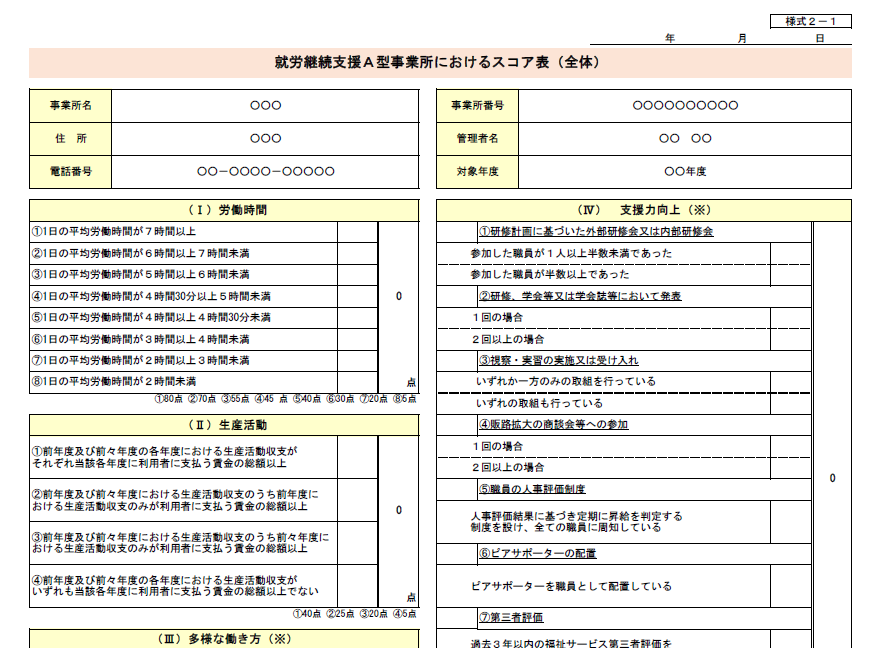Image resolution: width=882 pixels, height=668 pixels.
Task: Select the score sheet title banner
Action: point(440,62)
